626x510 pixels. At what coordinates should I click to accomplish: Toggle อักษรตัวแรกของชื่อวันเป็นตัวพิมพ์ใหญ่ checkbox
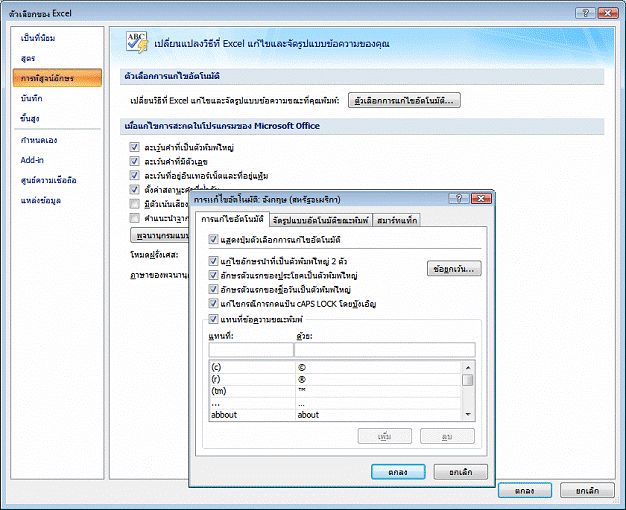pyautogui.click(x=213, y=289)
